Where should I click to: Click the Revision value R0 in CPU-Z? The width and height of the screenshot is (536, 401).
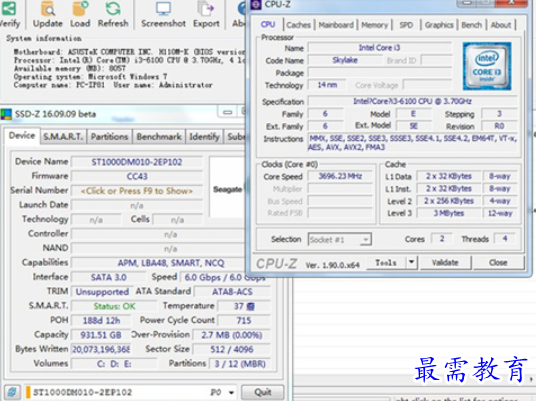point(499,126)
